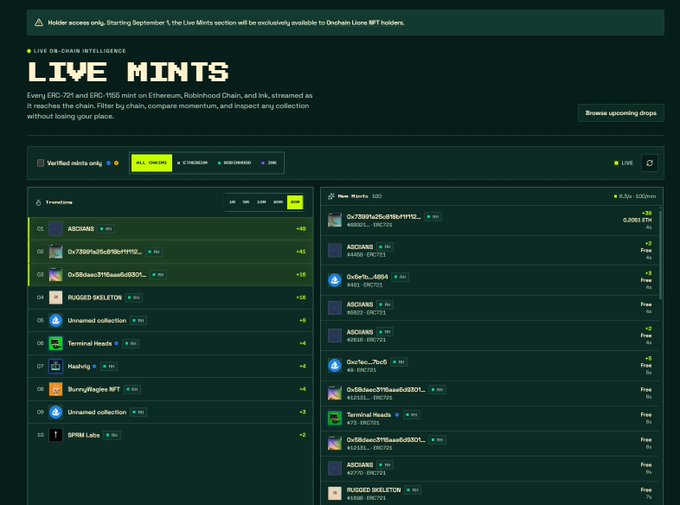Refresh the live mints feed
The height and width of the screenshot is (505, 680).
click(649, 163)
